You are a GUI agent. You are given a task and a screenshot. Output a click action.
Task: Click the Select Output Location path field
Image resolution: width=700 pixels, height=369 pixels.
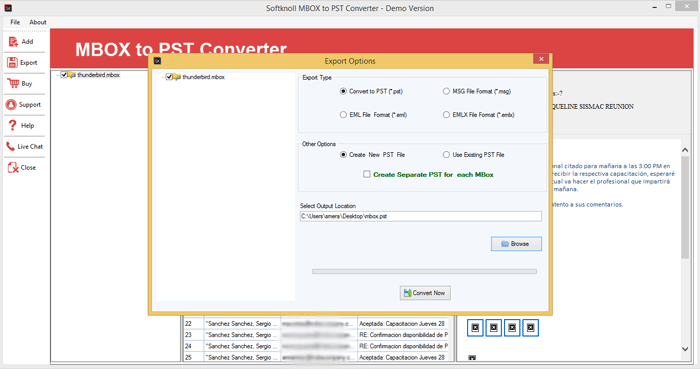(x=421, y=216)
